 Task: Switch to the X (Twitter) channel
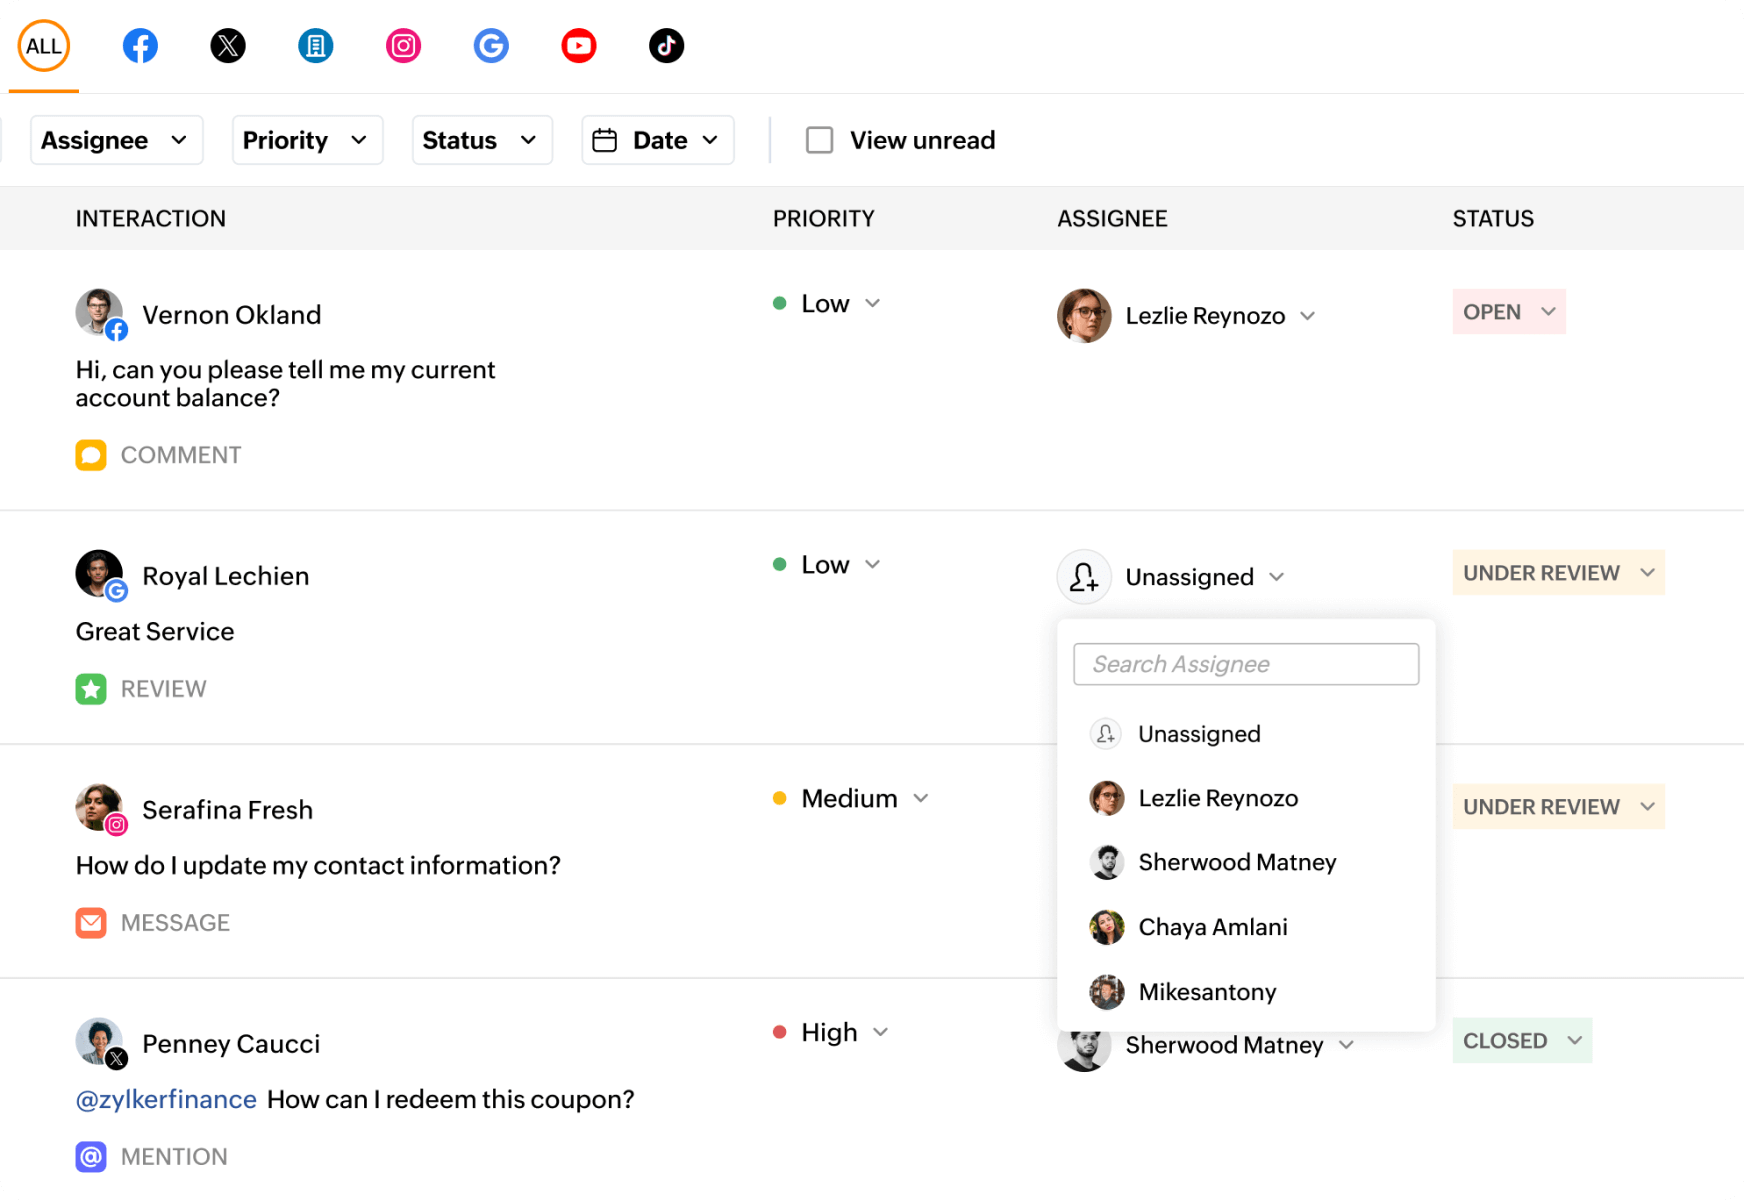pos(228,46)
